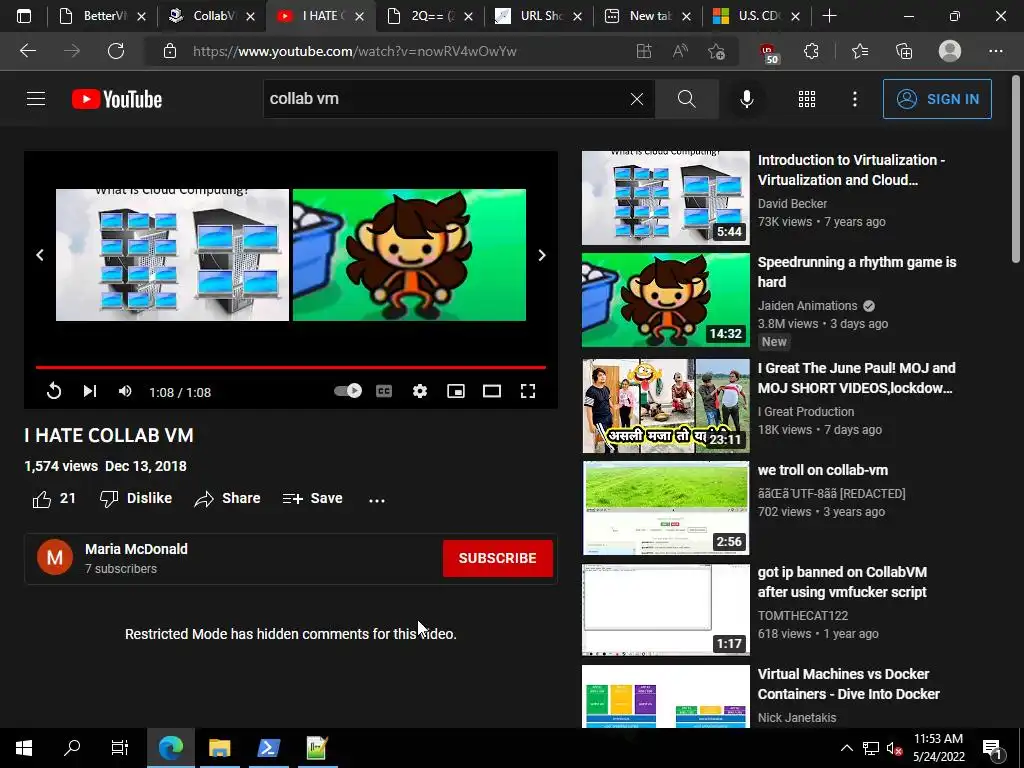Enter full screen mode
Image resolution: width=1024 pixels, height=768 pixels.
[x=528, y=391]
